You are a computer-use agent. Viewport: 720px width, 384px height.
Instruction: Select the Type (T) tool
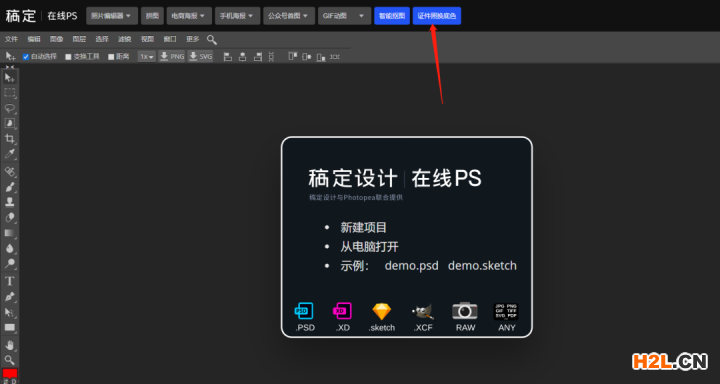tap(10, 281)
